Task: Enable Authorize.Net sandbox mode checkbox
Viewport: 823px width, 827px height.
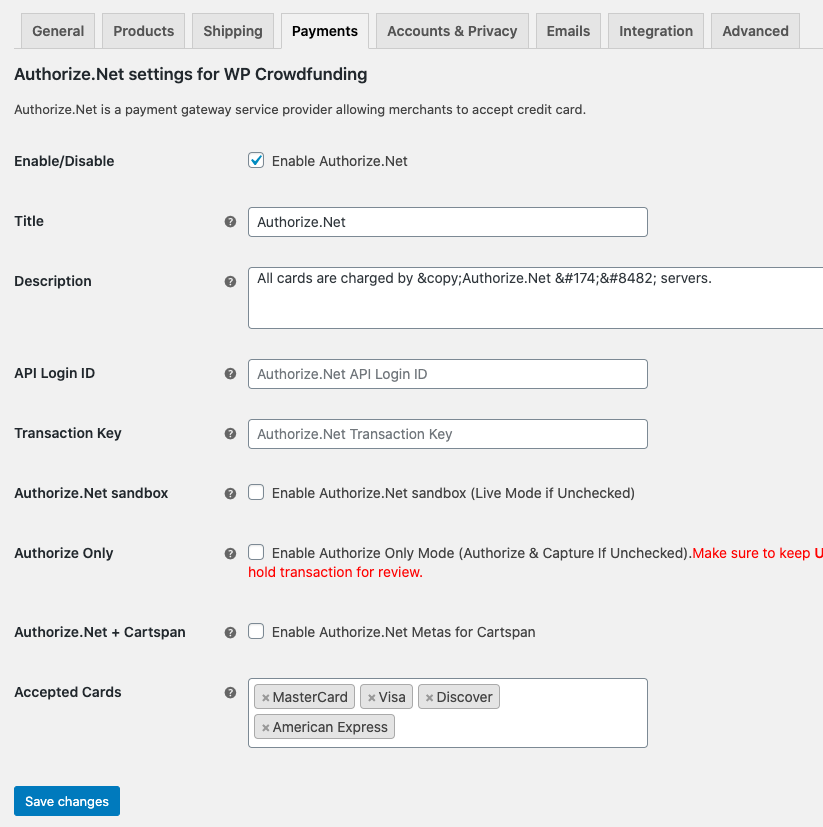Action: tap(256, 492)
